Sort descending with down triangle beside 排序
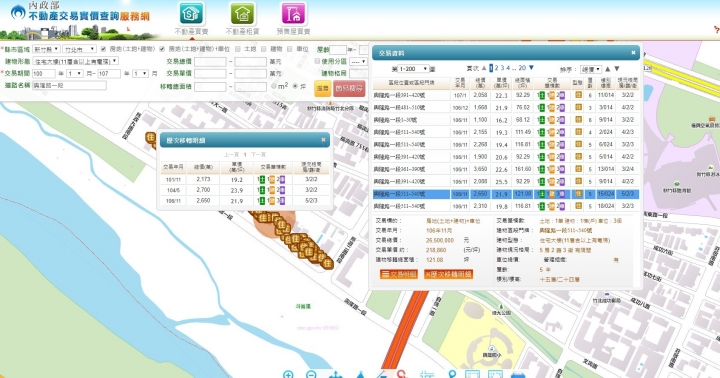The image size is (720, 378). tap(617, 69)
